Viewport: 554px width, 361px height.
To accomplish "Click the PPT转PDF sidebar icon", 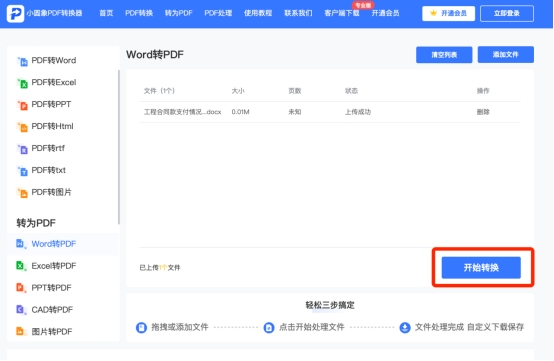I will click(x=21, y=288).
